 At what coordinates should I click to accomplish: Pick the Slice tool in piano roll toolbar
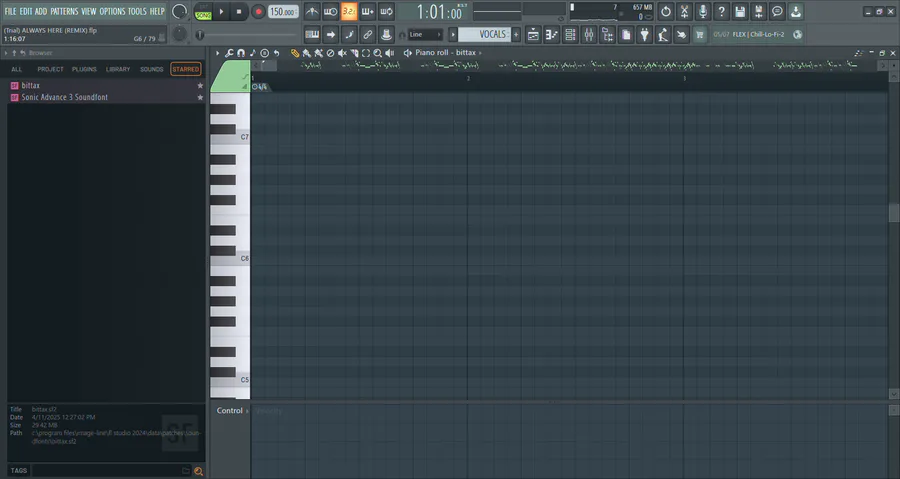[x=354, y=53]
